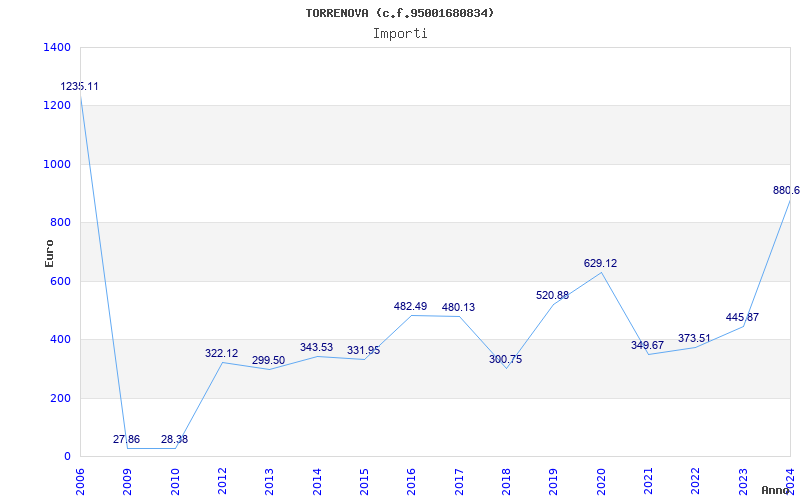Click the 2012 year label
The width and height of the screenshot is (800, 500).
pos(222,482)
